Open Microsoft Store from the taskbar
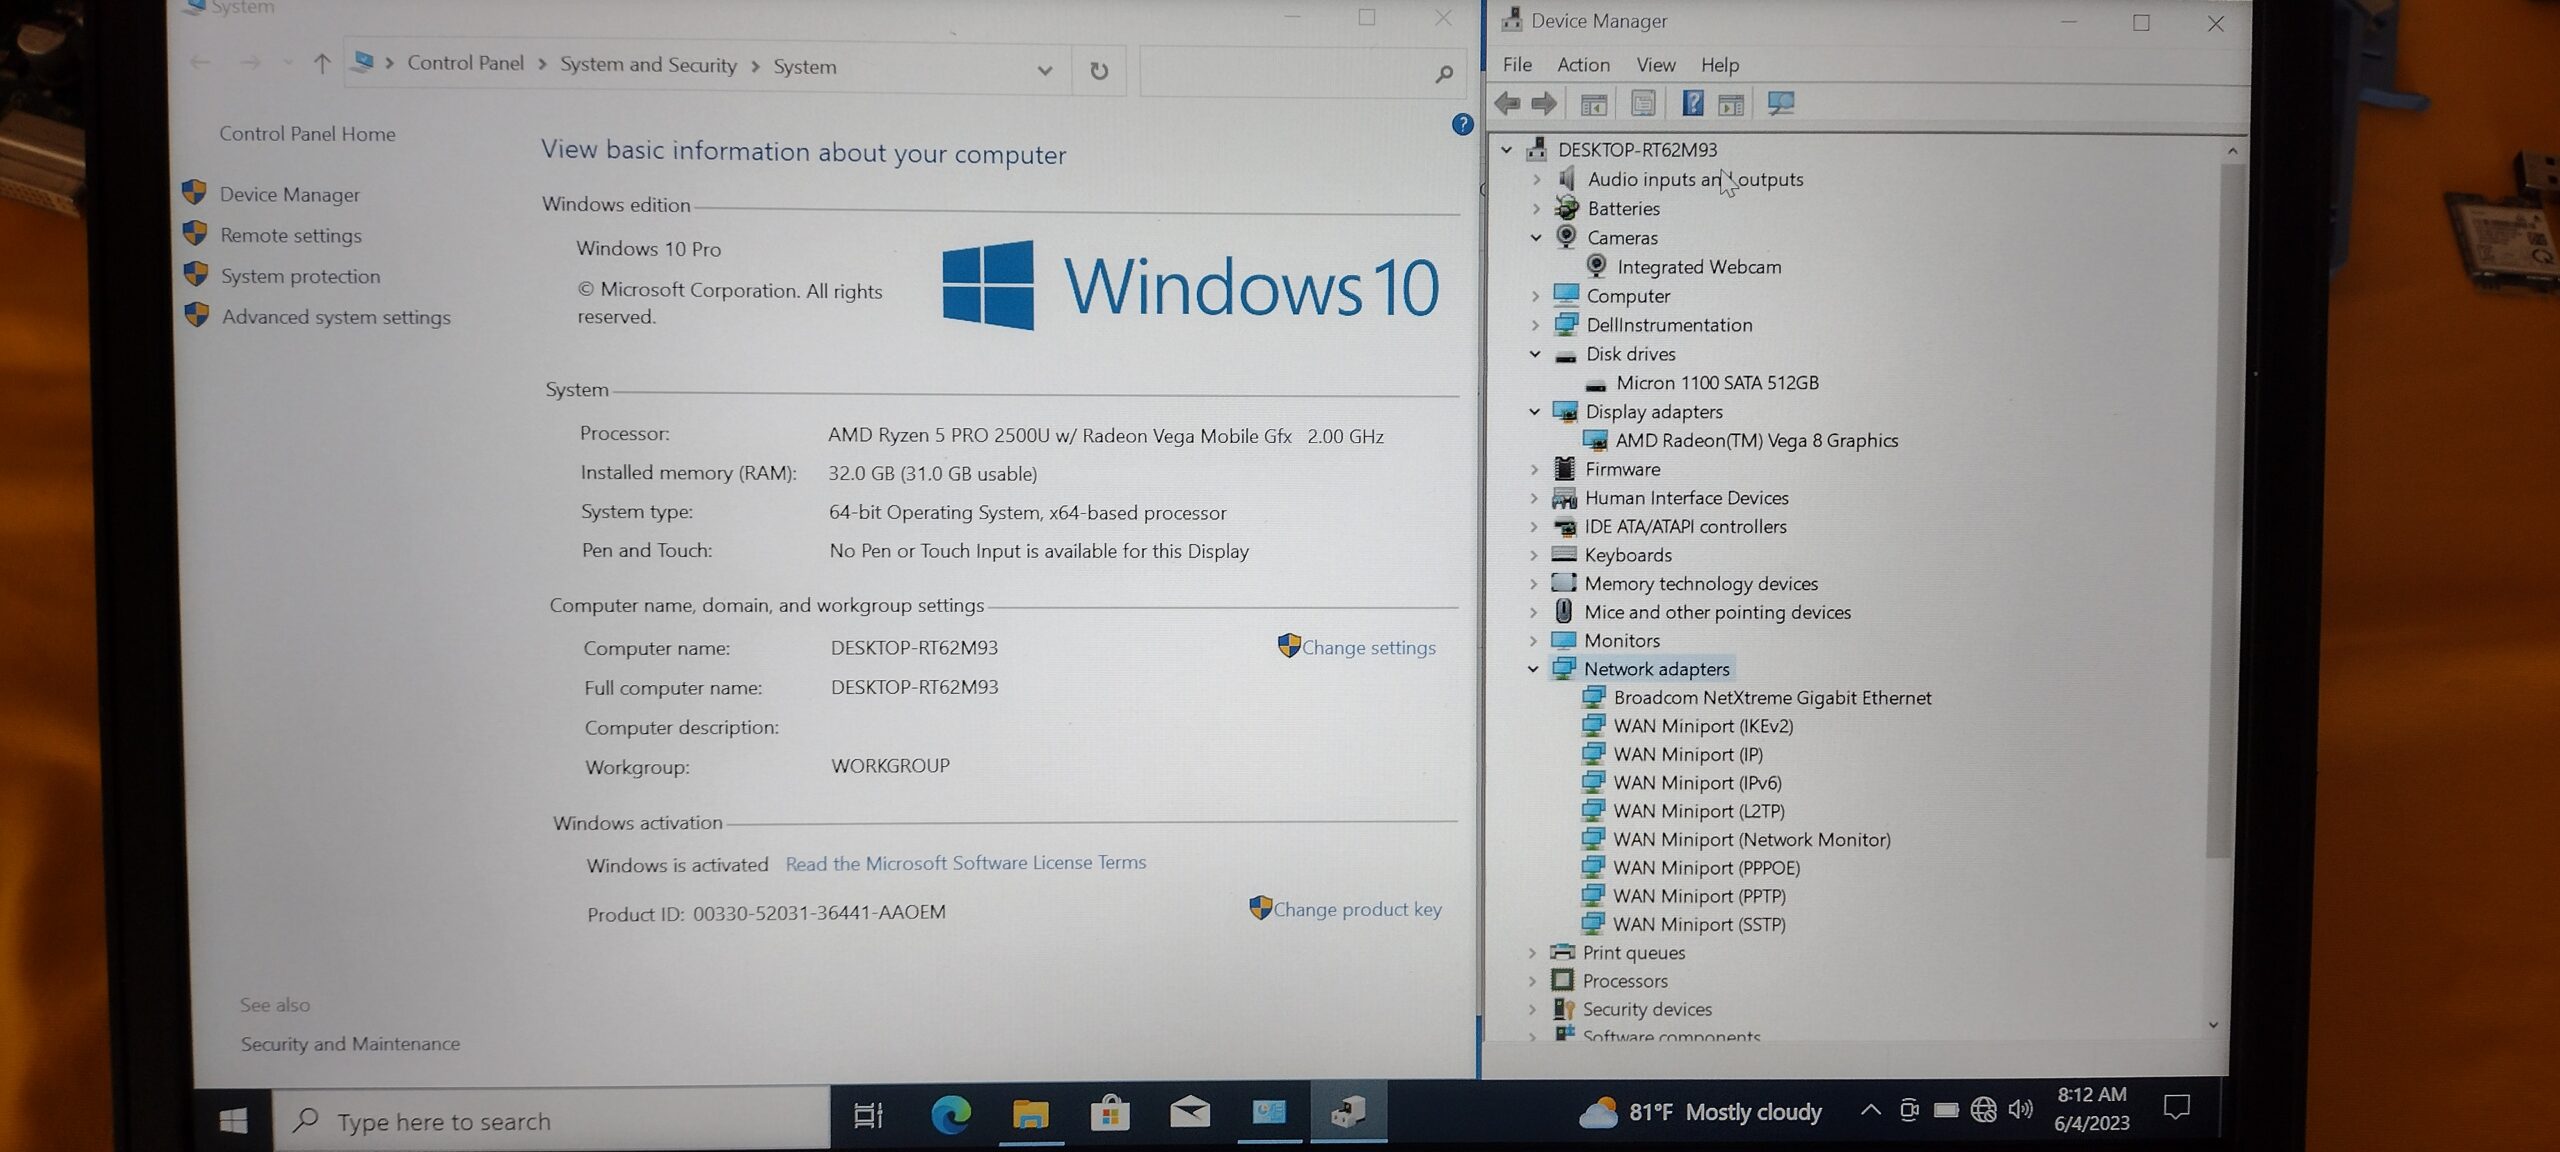This screenshot has width=2560, height=1152. tap(1109, 1112)
